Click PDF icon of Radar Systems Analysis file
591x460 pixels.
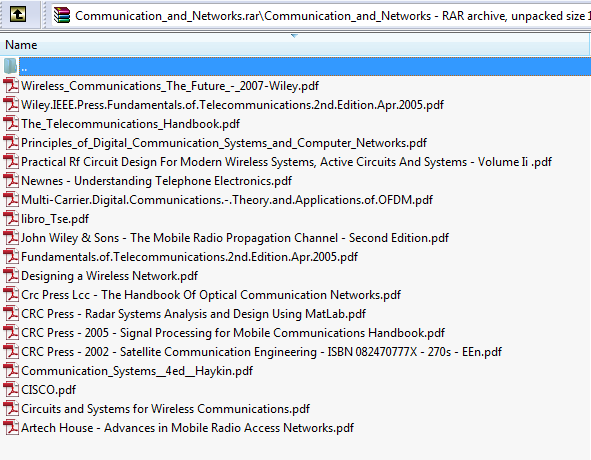tap(11, 314)
